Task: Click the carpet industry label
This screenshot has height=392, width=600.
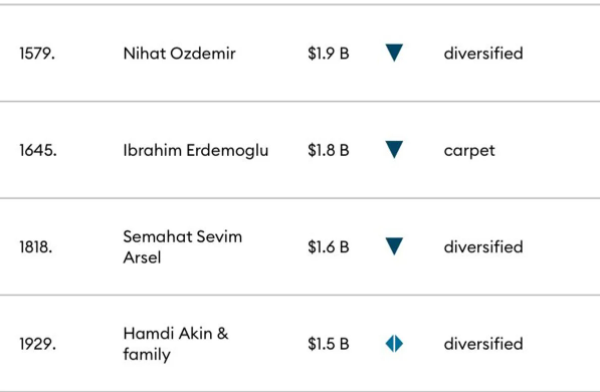Action: pyautogui.click(x=469, y=151)
